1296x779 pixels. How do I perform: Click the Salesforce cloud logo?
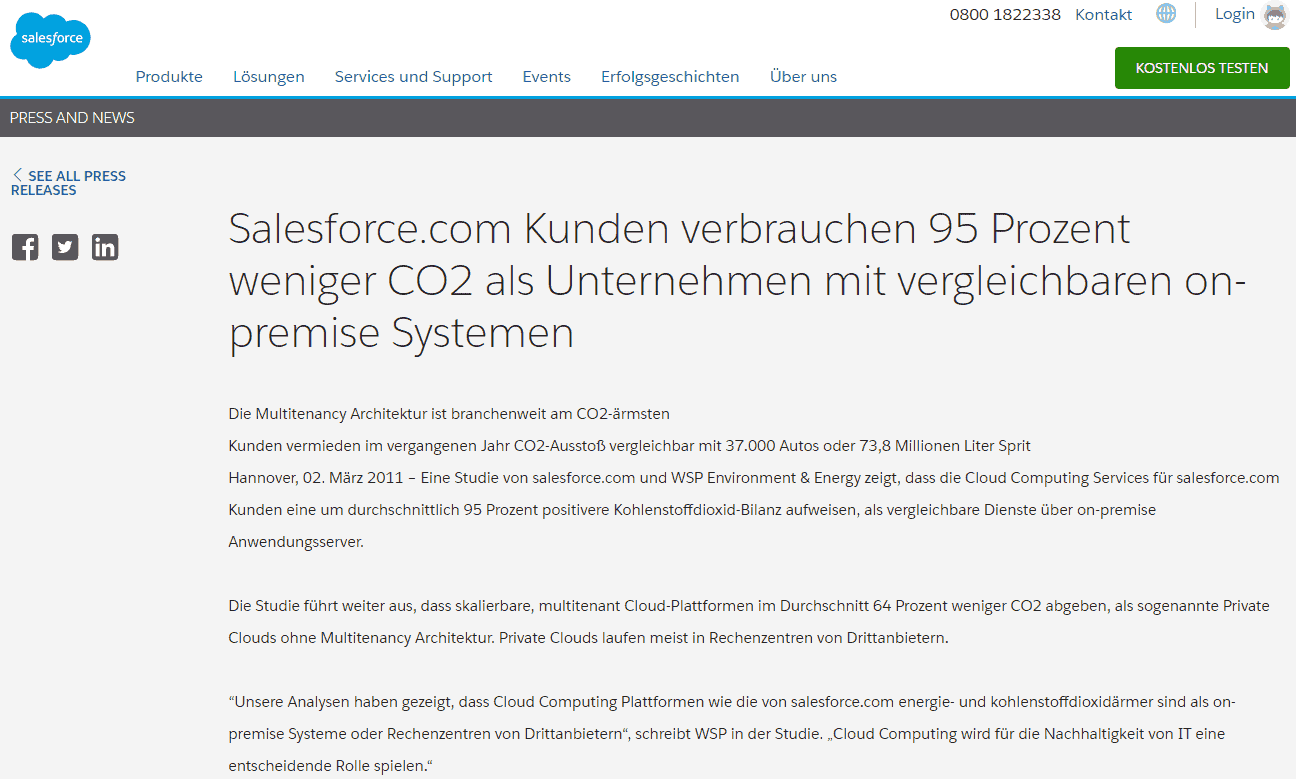click(50, 41)
